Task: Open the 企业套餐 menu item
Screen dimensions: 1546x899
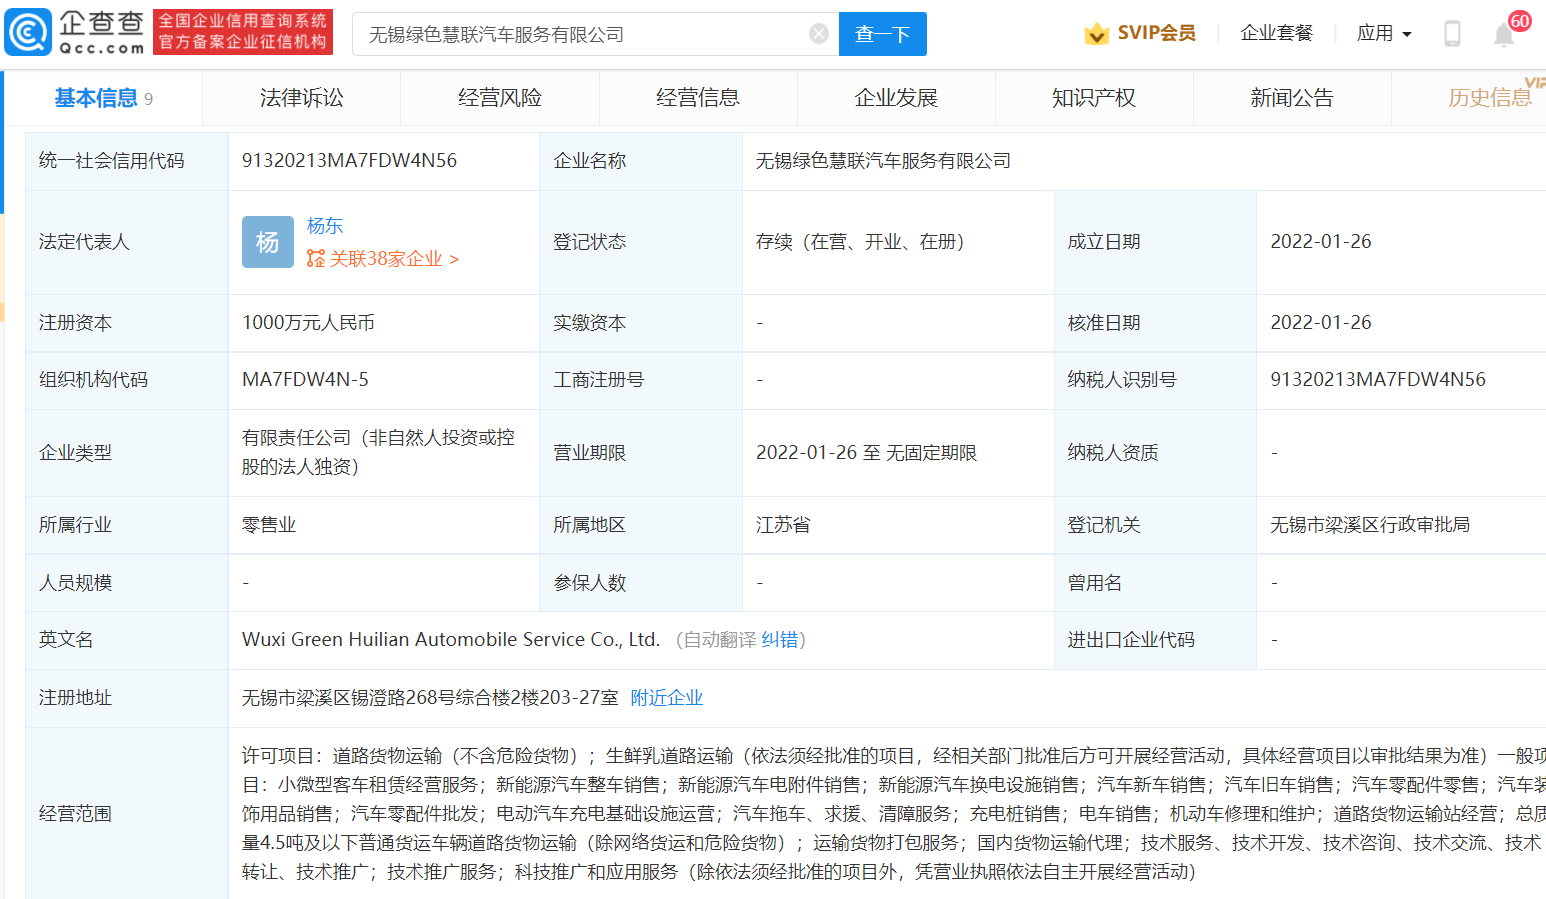Action: (1276, 34)
